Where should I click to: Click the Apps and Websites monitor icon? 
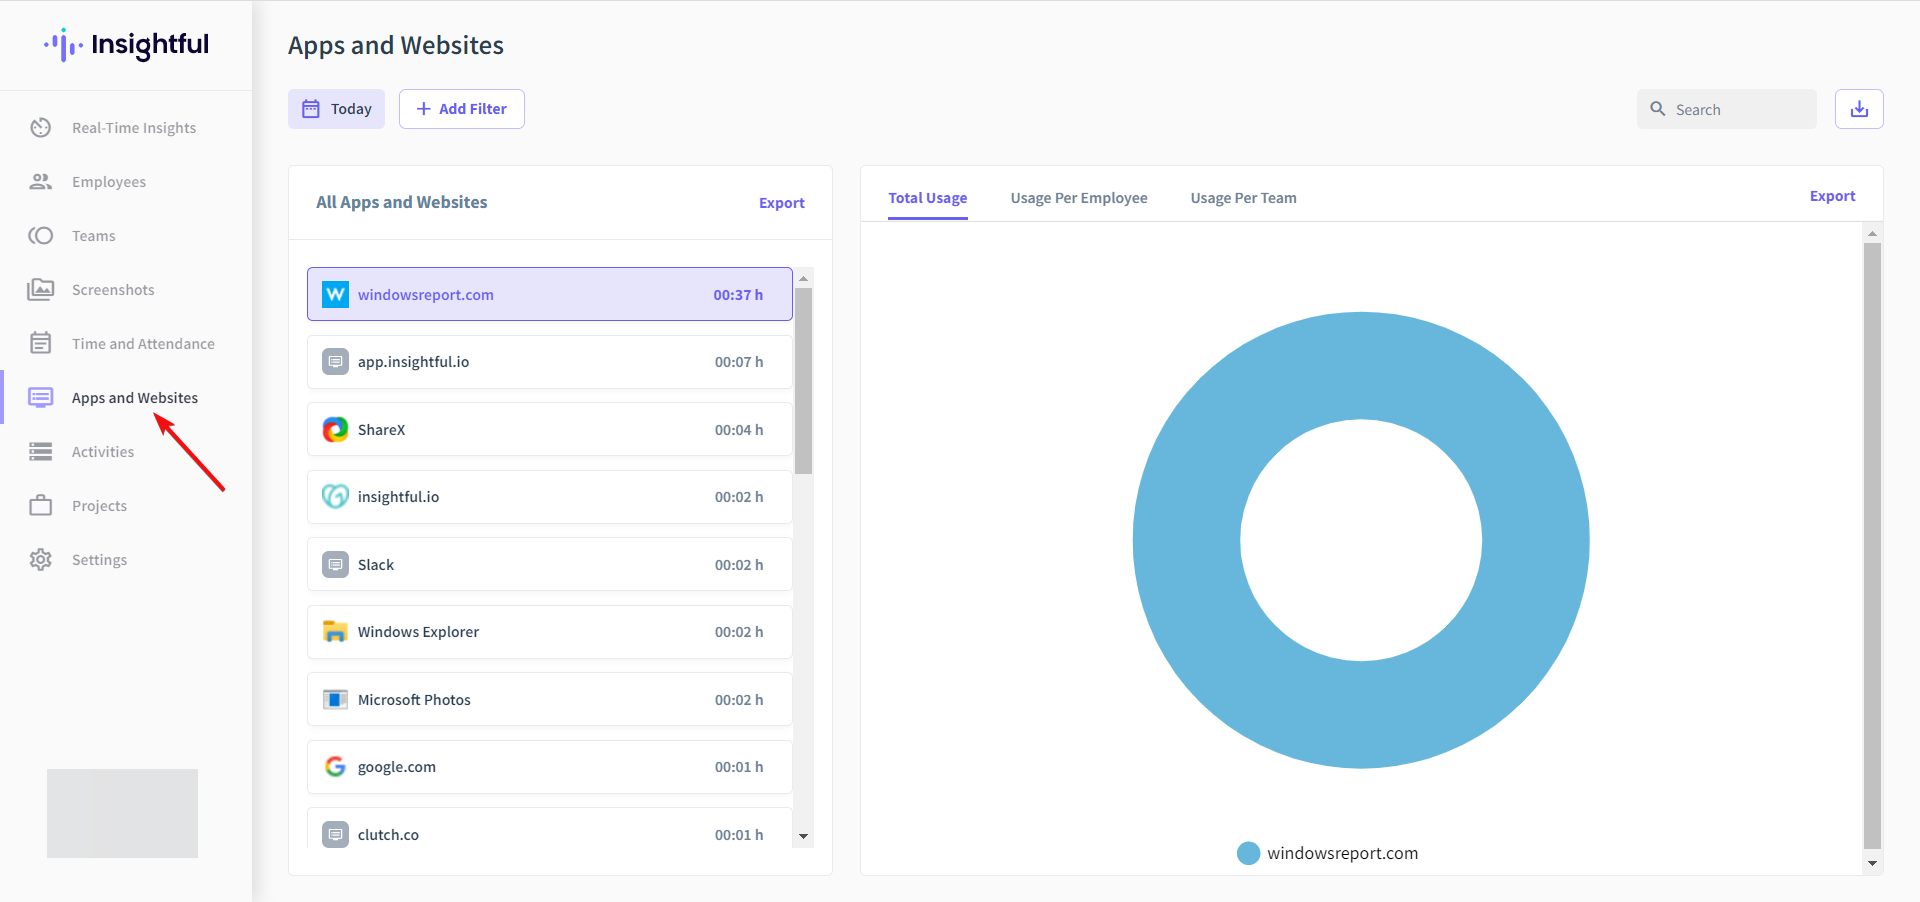pyautogui.click(x=40, y=398)
